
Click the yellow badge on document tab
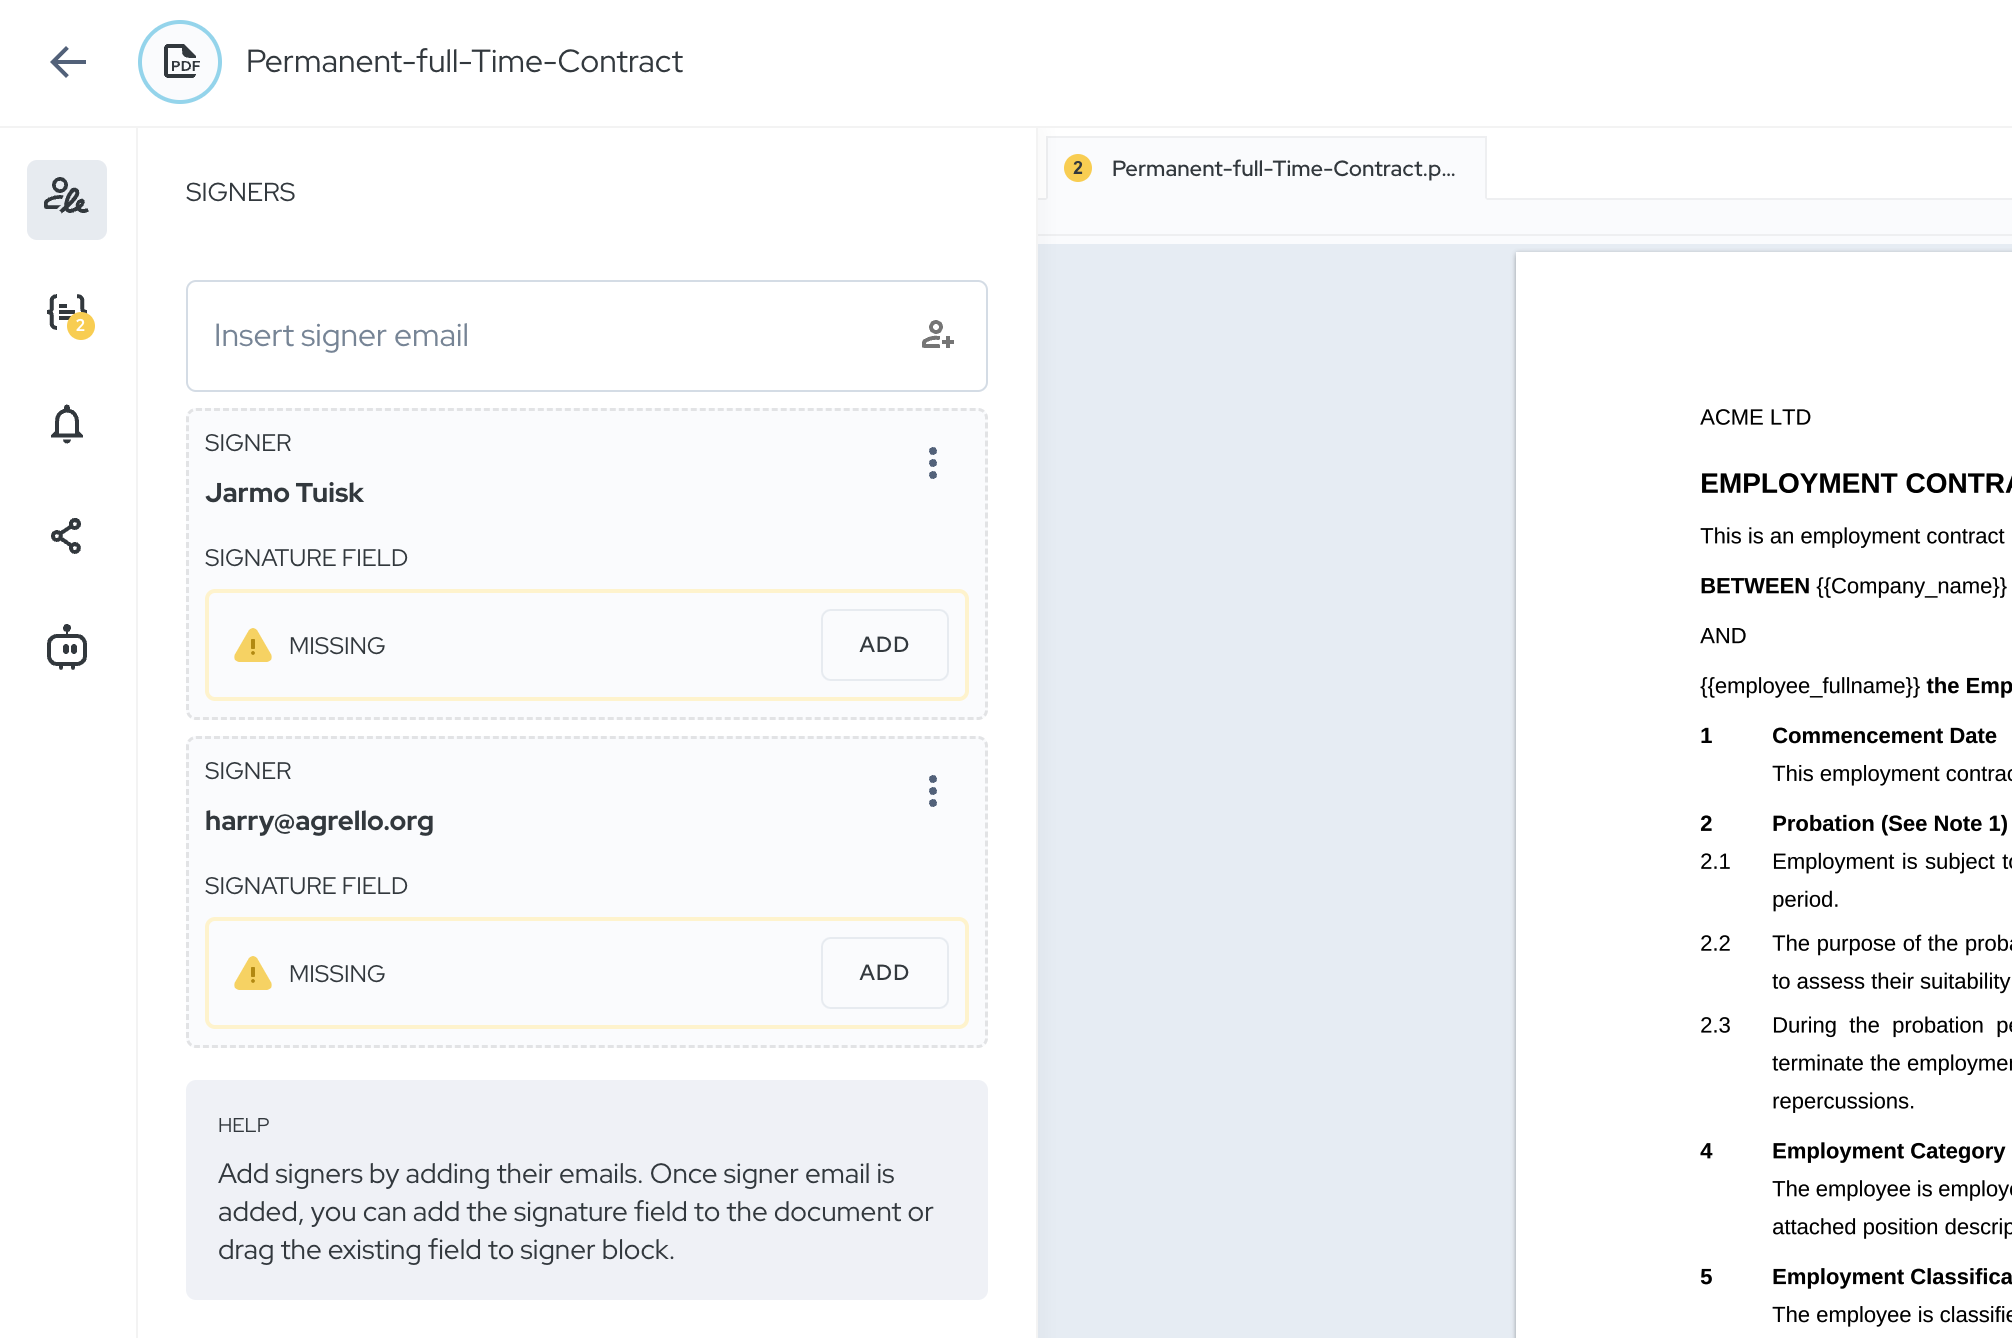(x=1077, y=168)
